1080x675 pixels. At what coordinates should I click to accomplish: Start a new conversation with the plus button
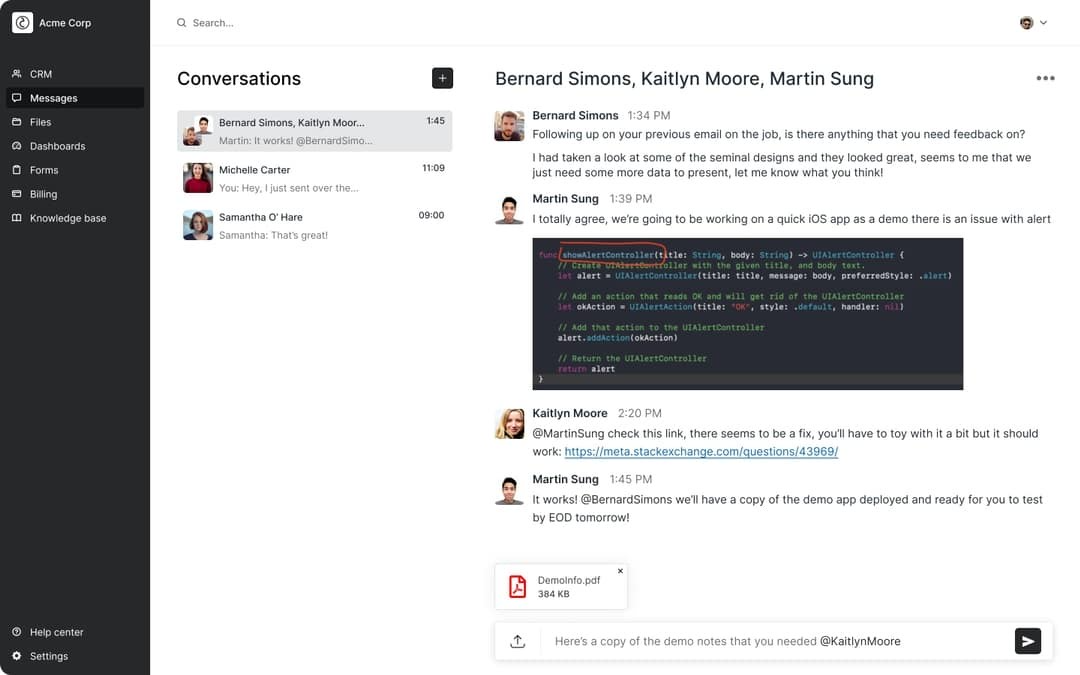tap(441, 77)
